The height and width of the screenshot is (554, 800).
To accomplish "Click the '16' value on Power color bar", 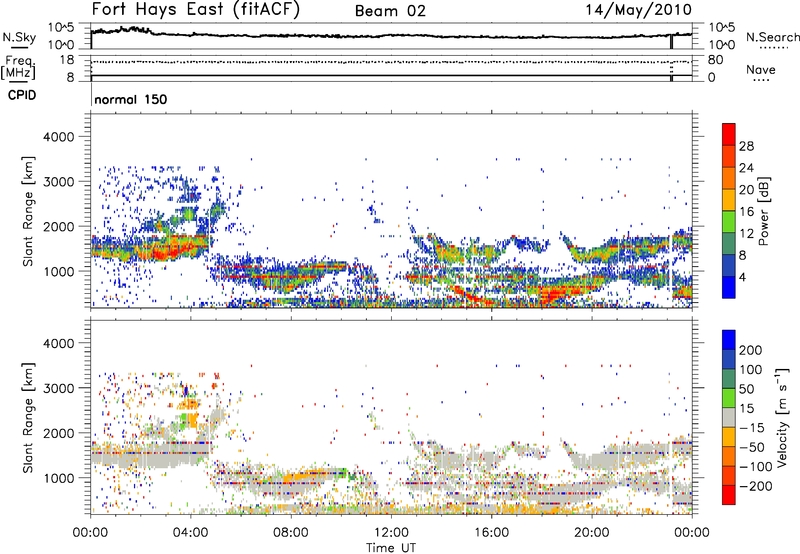I will [746, 212].
